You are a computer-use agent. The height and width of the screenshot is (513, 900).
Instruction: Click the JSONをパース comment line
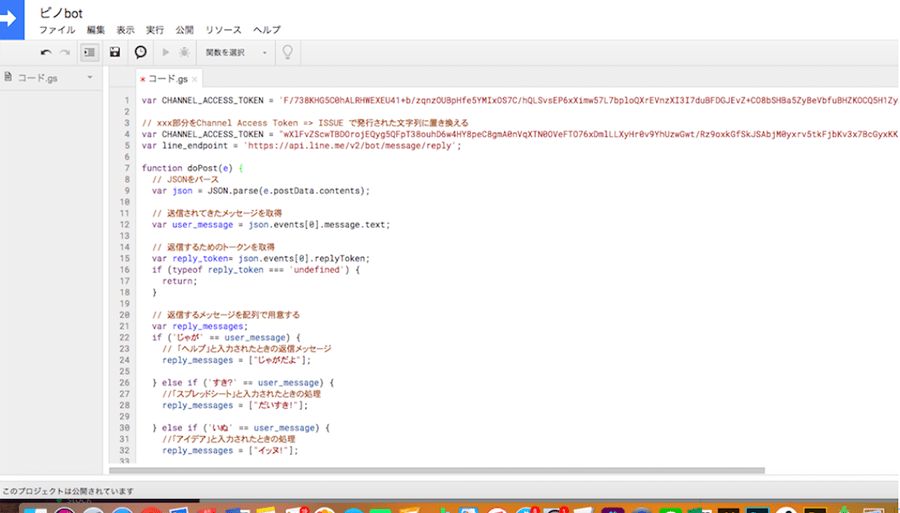click(x=185, y=179)
